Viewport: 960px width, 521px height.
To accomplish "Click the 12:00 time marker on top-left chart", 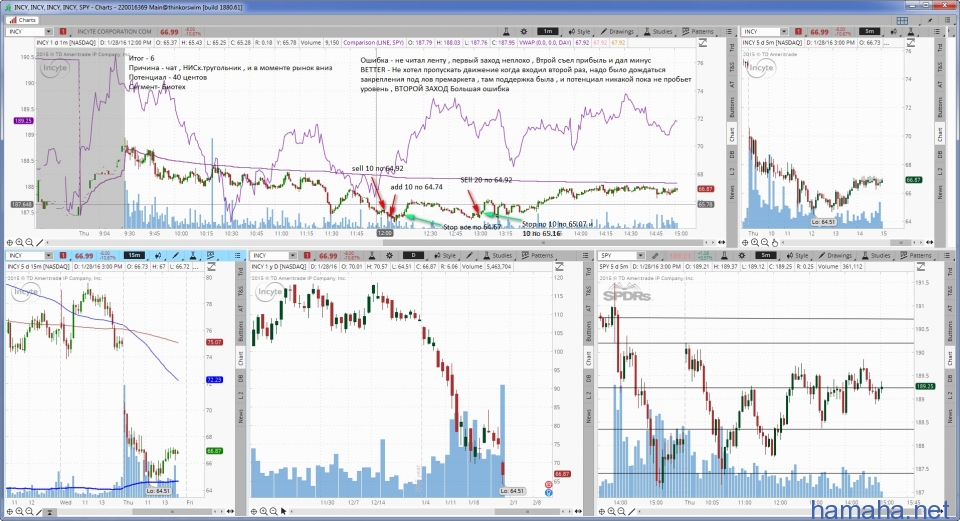I will click(384, 233).
